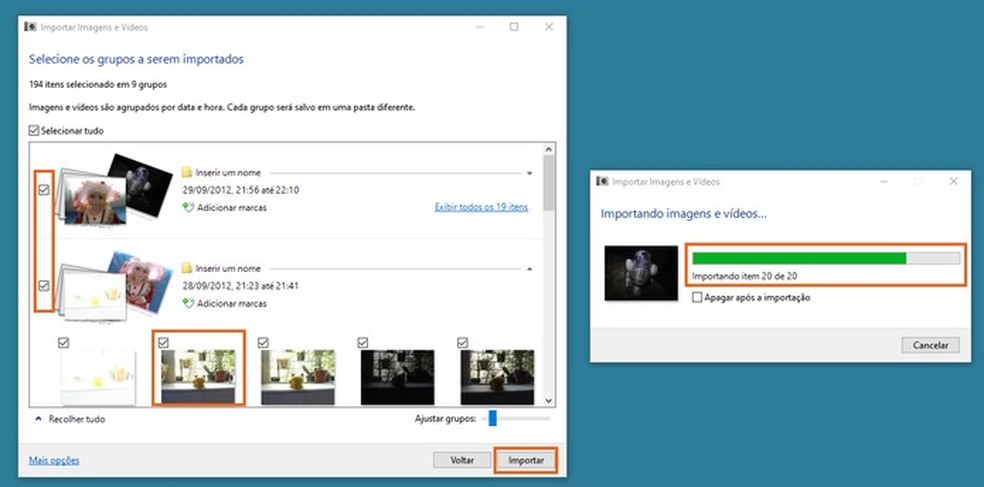The image size is (984, 487).
Task: Click the group list vertical scrollbar thumb
Action: (548, 183)
